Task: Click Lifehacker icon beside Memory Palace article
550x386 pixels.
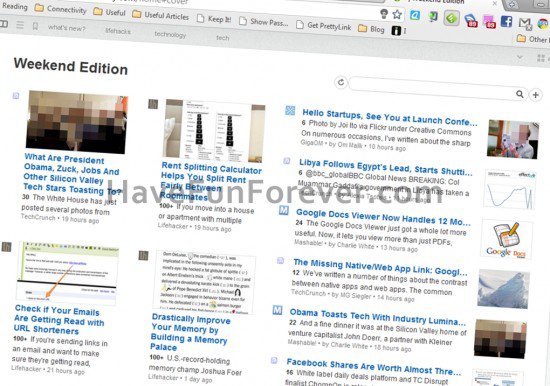Action: click(143, 255)
